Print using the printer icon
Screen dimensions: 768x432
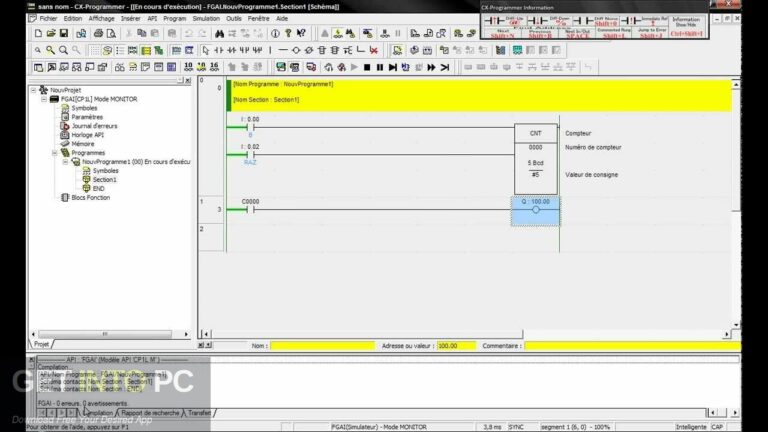[x=98, y=33]
